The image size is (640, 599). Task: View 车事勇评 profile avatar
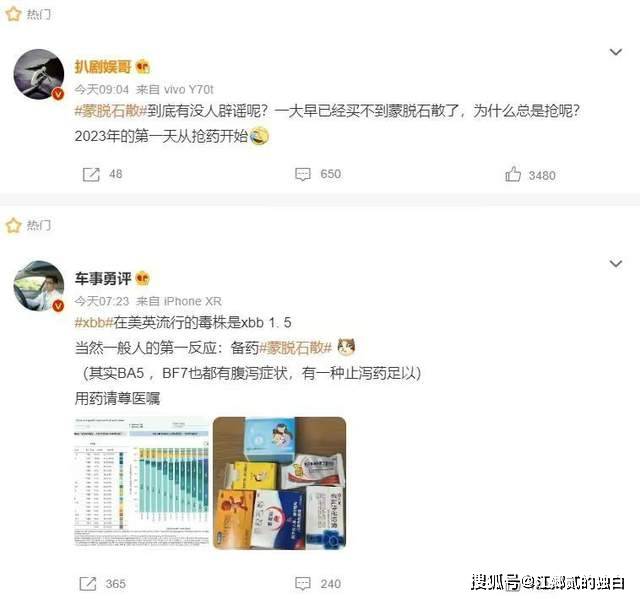point(39,286)
